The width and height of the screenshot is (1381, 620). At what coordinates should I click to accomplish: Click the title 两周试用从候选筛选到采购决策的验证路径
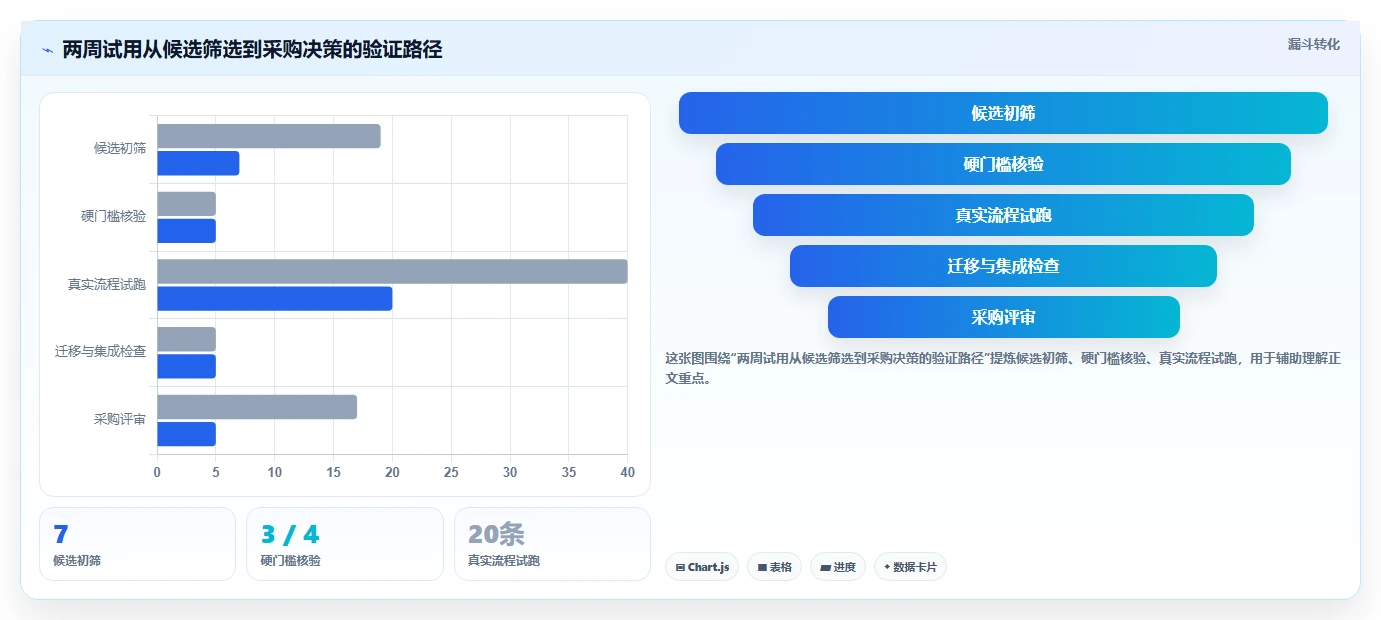point(252,49)
